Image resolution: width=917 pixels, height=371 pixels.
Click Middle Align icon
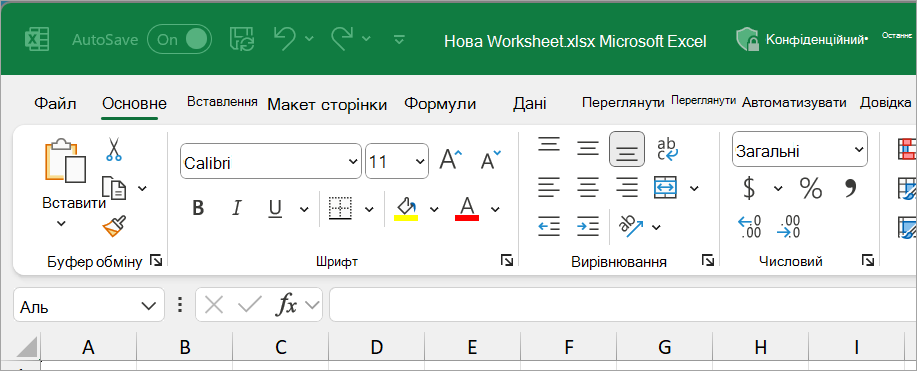(588, 148)
